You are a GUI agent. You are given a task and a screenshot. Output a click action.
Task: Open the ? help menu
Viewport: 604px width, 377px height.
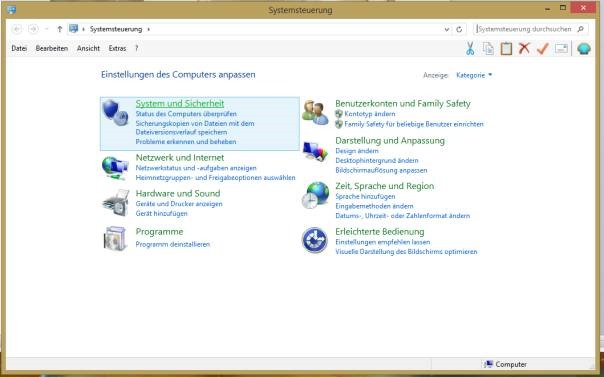click(136, 49)
